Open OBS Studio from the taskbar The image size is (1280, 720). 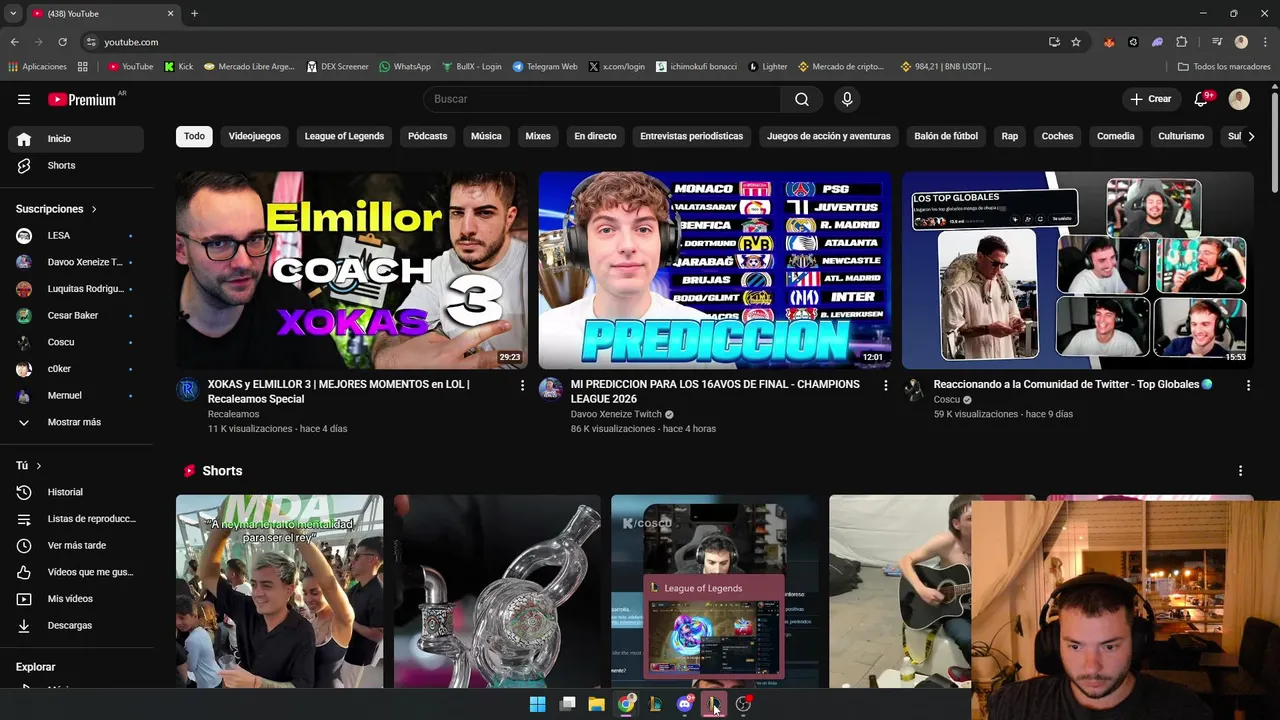[x=743, y=704]
